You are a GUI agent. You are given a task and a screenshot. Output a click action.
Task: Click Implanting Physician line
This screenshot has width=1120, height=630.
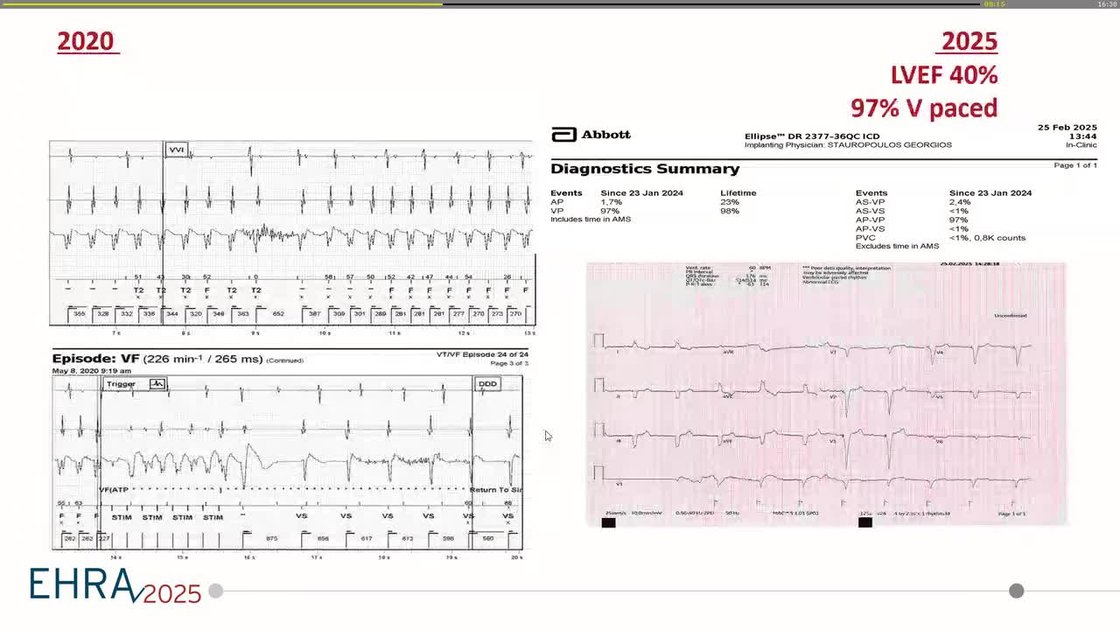pos(848,145)
